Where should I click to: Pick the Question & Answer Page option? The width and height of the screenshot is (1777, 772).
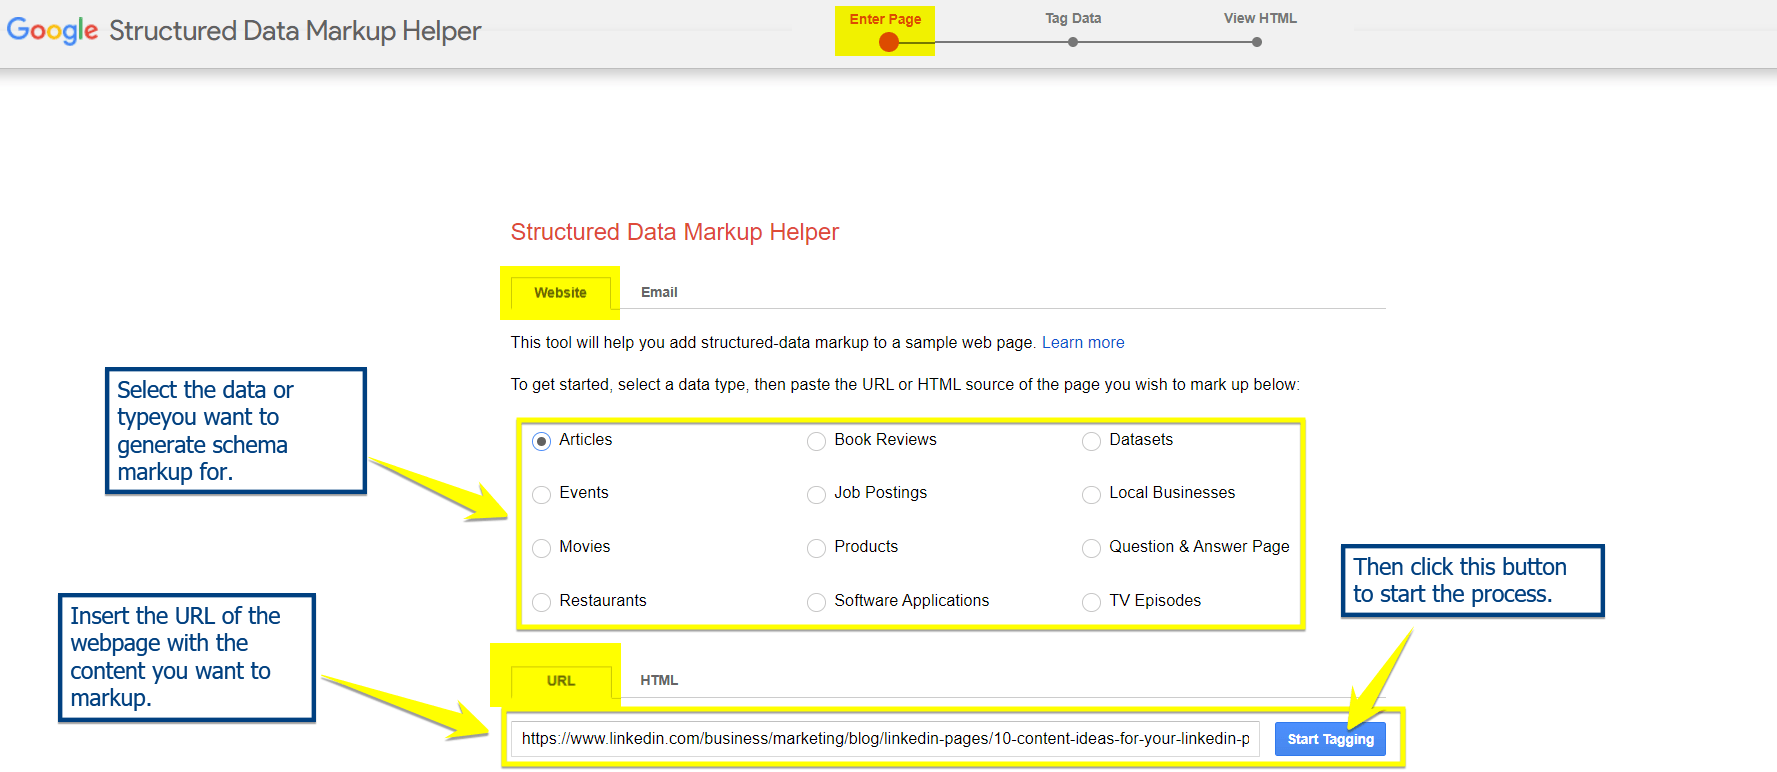point(1091,548)
